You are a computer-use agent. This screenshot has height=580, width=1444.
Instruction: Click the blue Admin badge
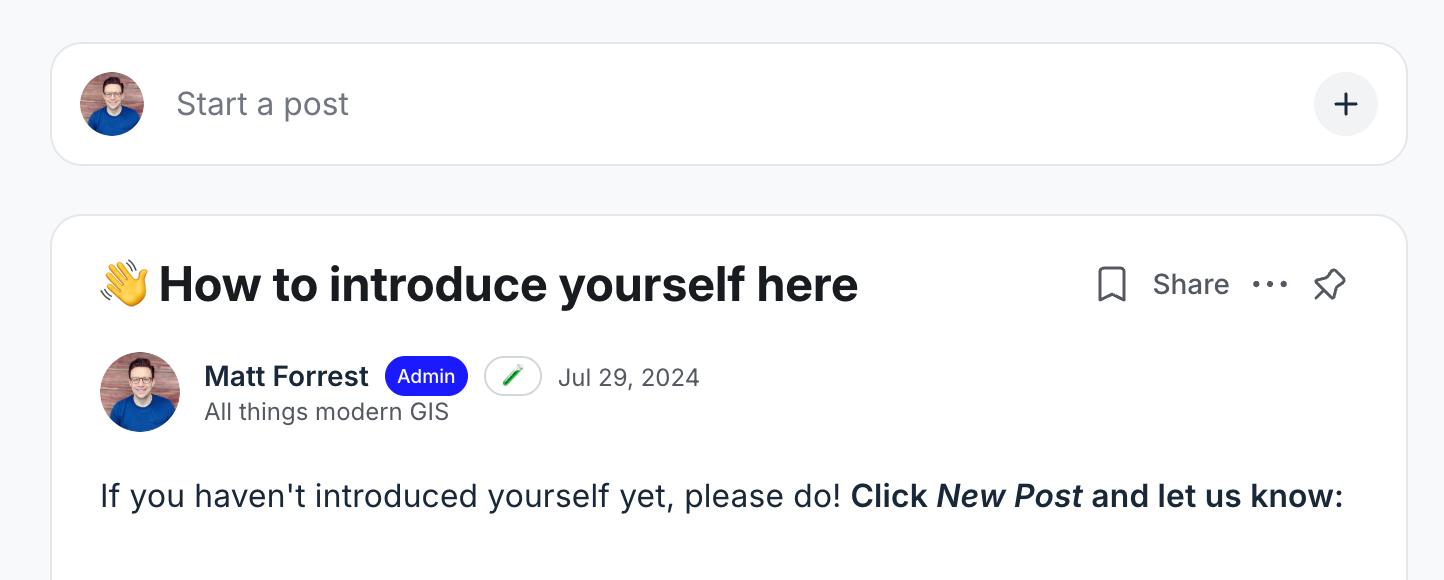pos(426,377)
